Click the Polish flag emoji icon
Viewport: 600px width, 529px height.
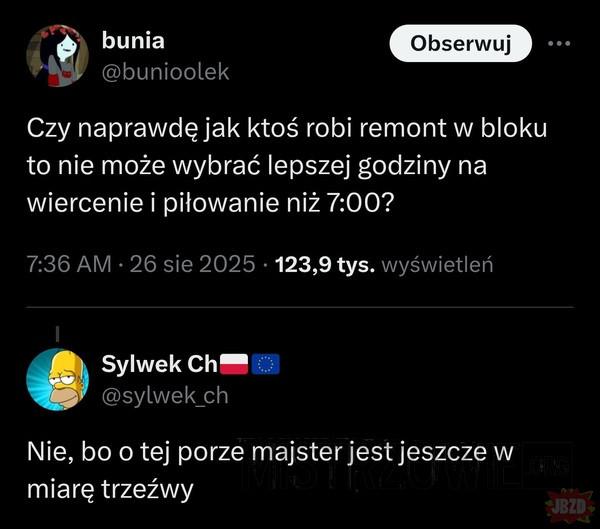[x=233, y=364]
